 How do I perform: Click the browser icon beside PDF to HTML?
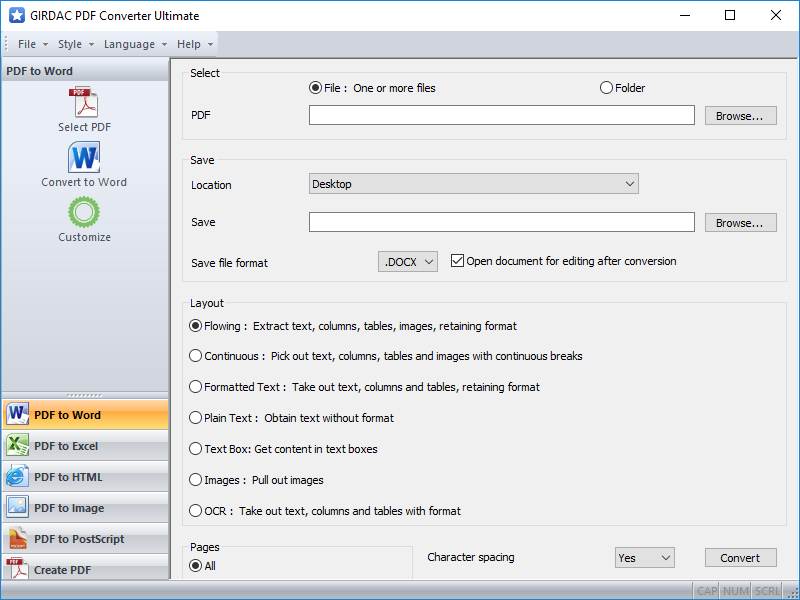tap(17, 477)
